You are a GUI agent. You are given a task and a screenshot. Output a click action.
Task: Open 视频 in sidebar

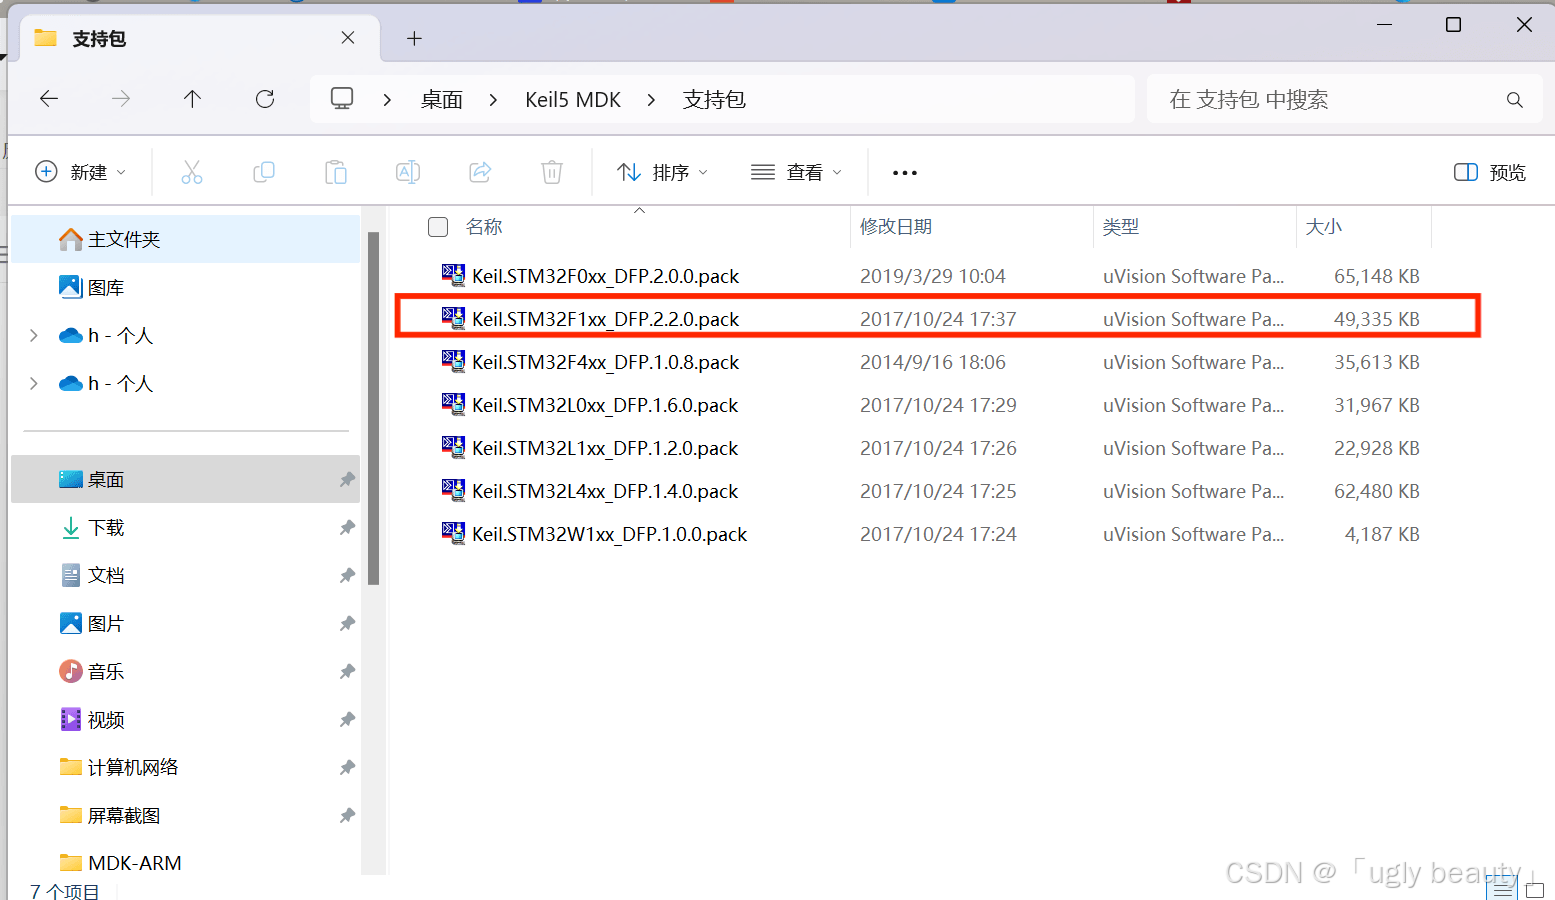click(185, 719)
